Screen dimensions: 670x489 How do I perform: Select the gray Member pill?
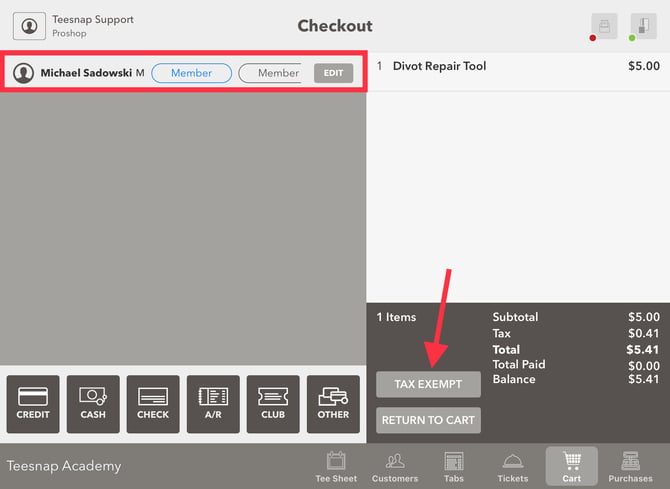coord(270,73)
